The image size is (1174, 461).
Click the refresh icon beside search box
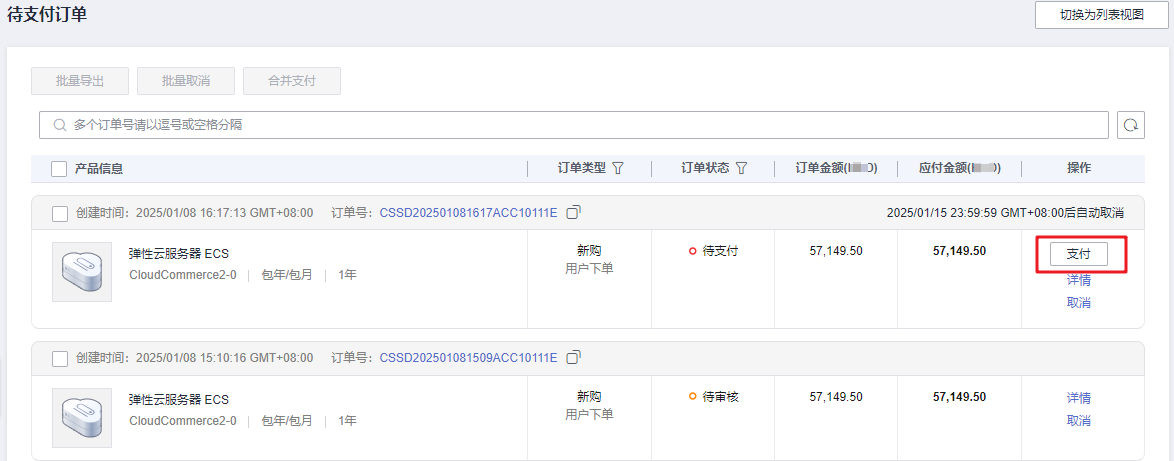point(1131,125)
